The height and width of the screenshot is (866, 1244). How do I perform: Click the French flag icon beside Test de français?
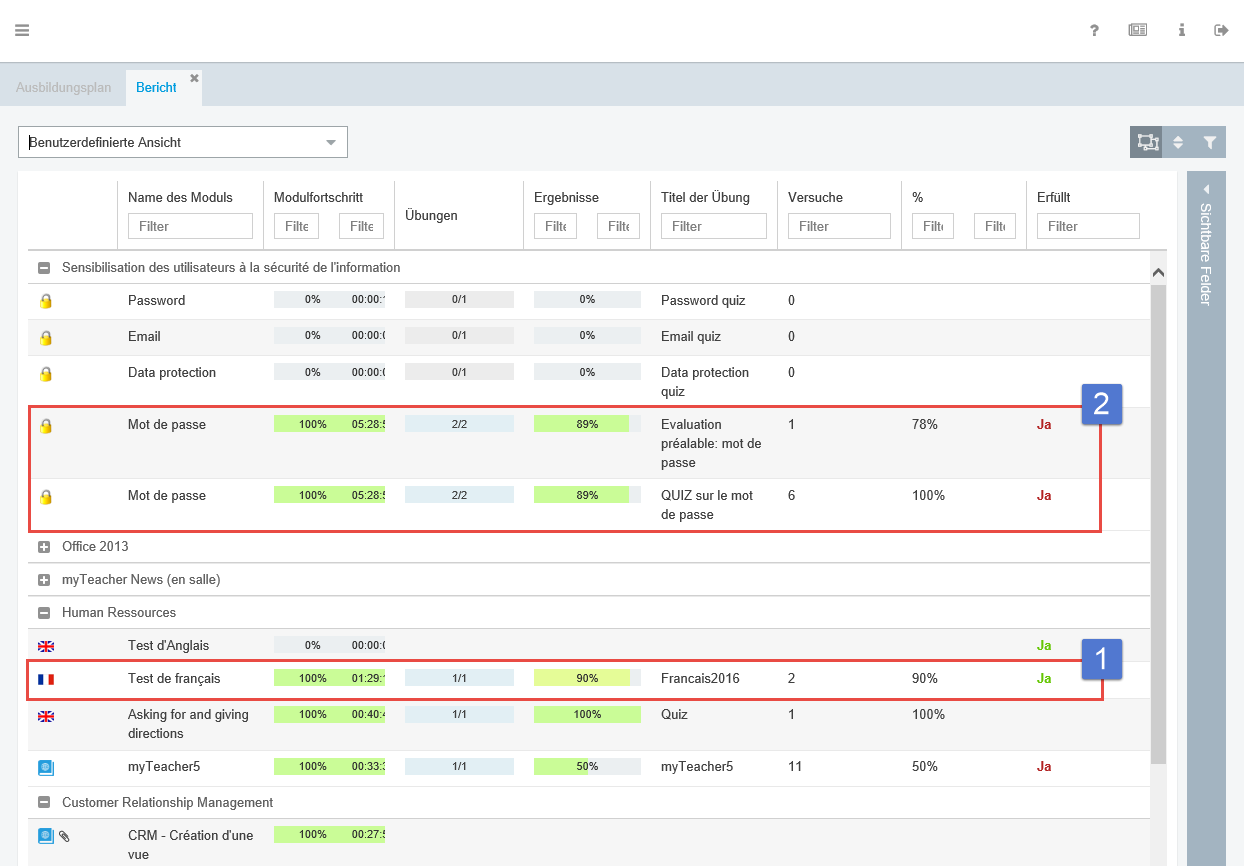(46, 679)
